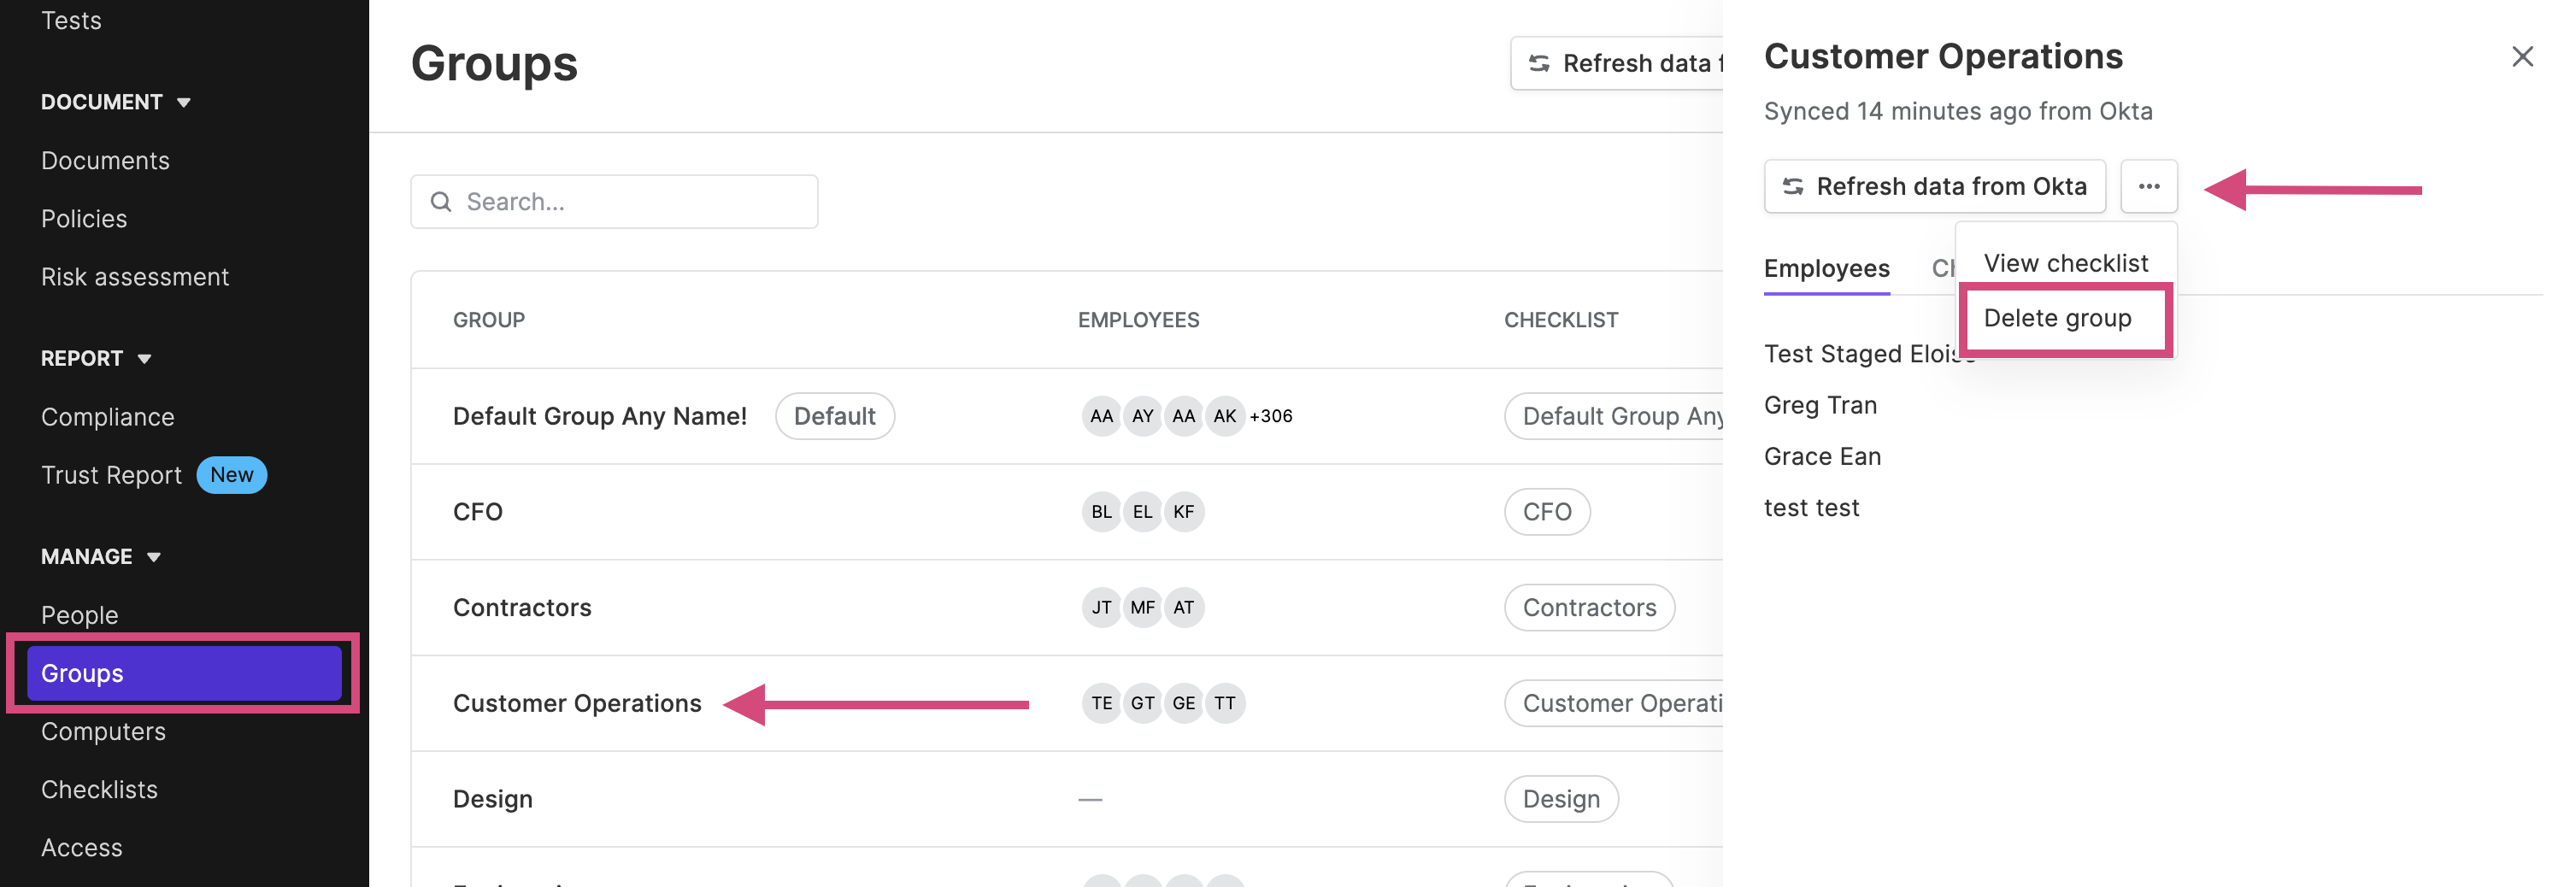Focus the Search groups input field
Viewport: 2576px width, 887px height.
coord(614,202)
